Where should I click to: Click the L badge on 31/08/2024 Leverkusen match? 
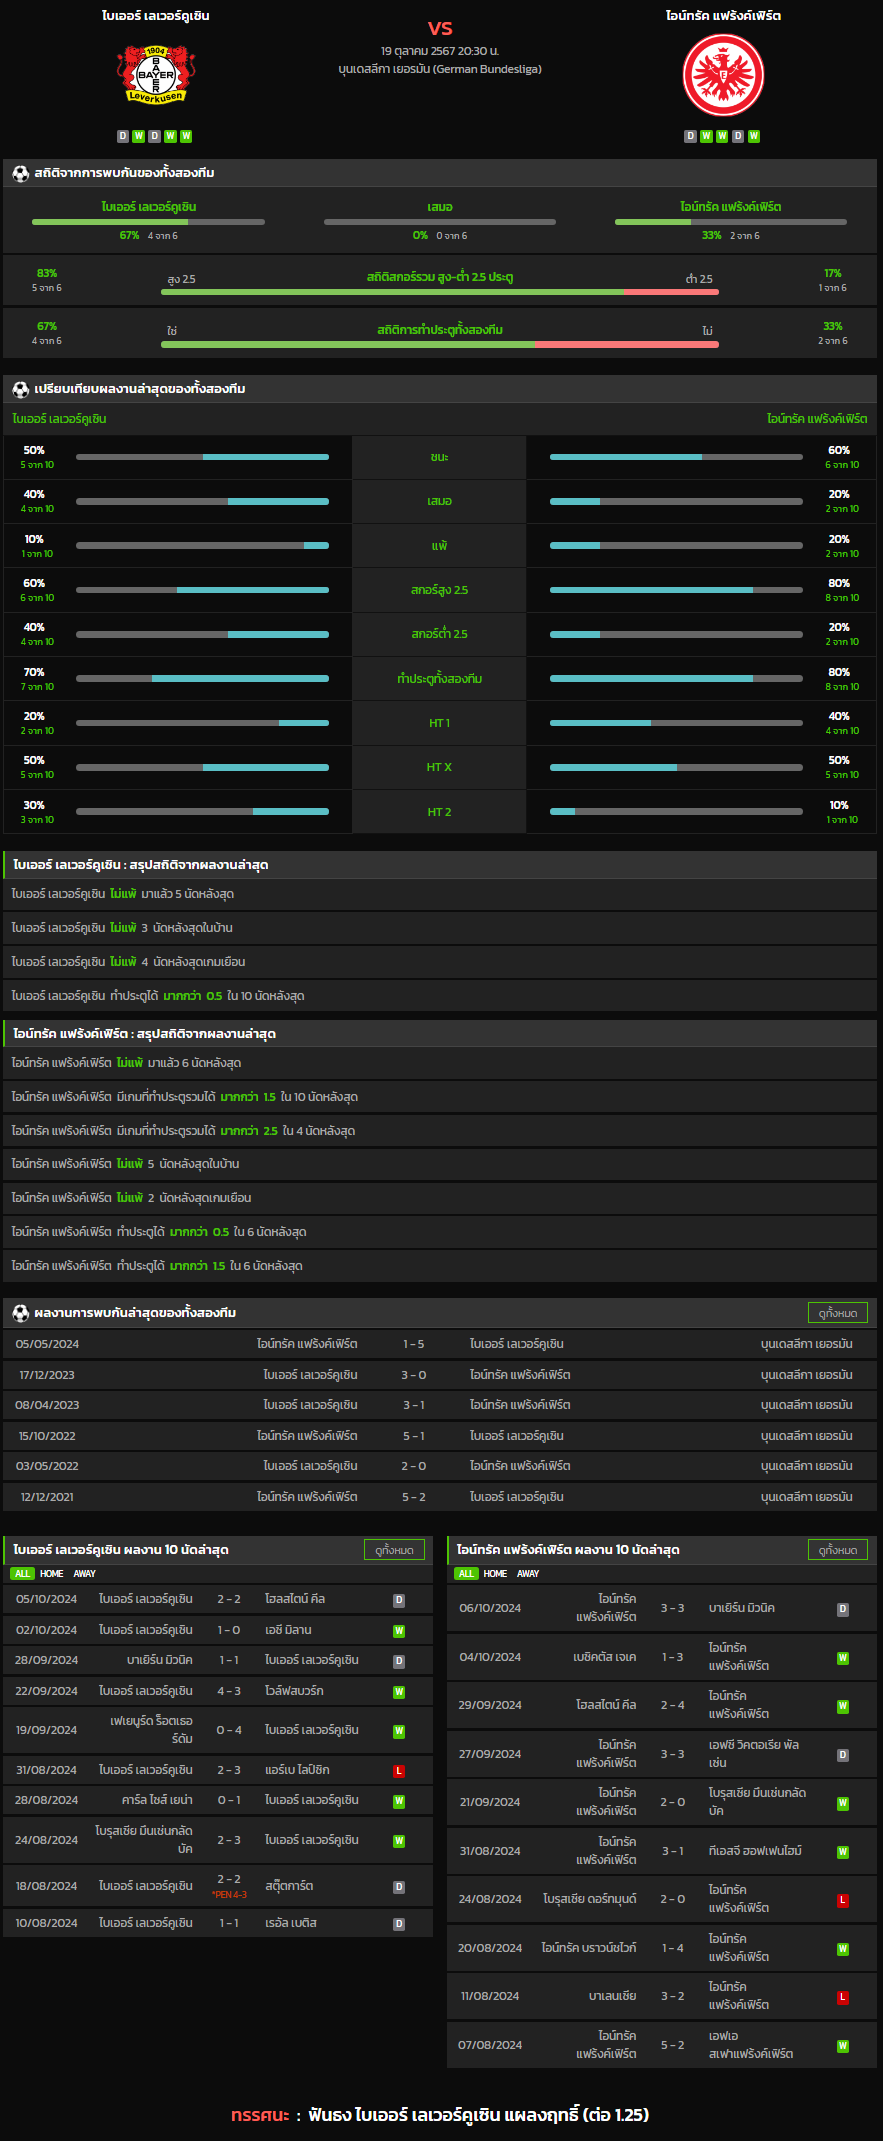[x=399, y=1771]
